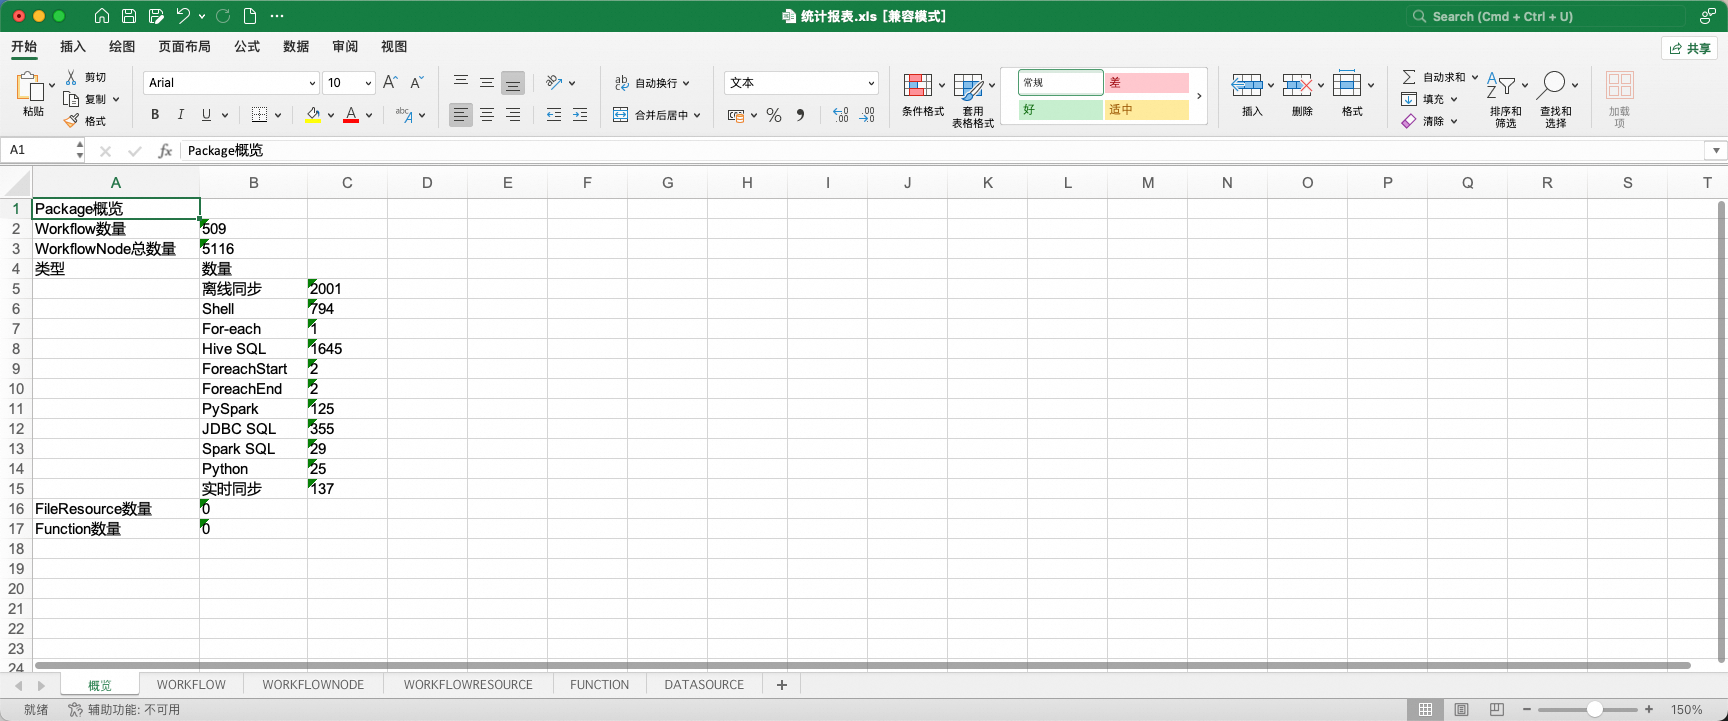Apply the 好 cell style
This screenshot has height=721, width=1728.
coord(1060,110)
